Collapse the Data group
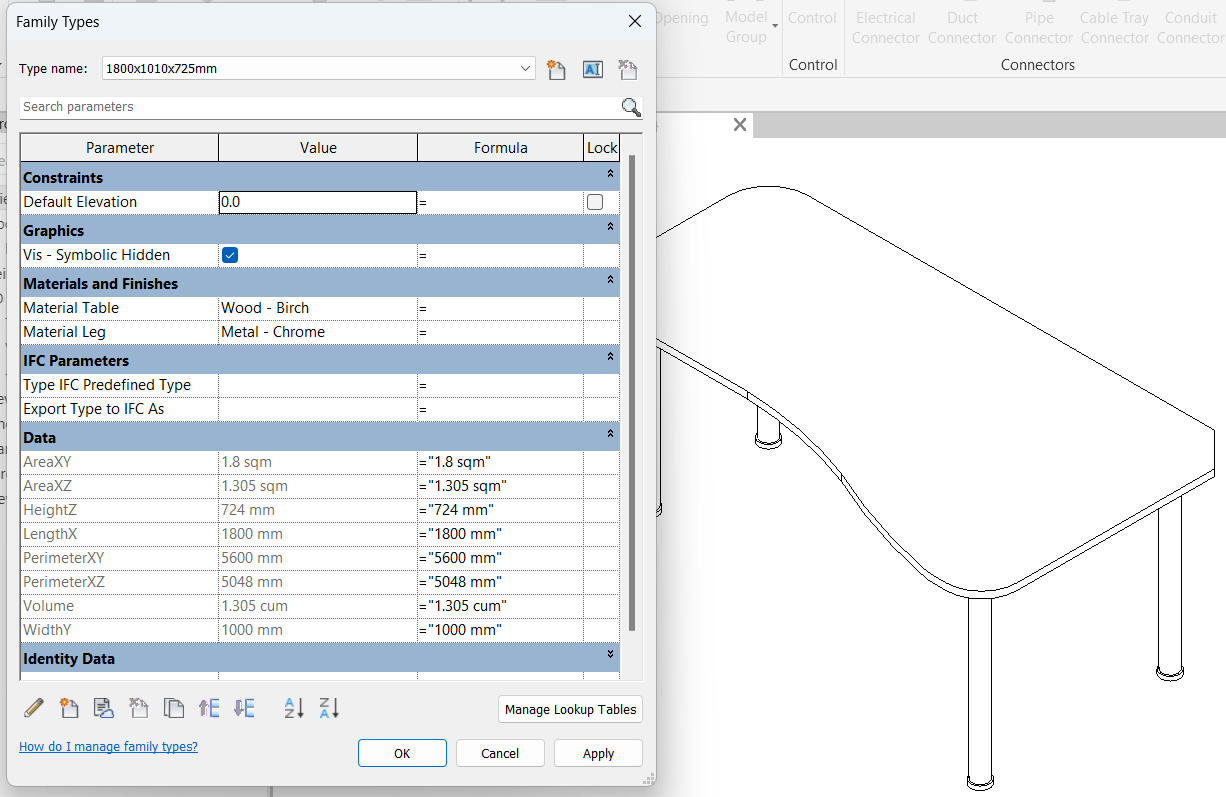1226x797 pixels. pos(610,433)
